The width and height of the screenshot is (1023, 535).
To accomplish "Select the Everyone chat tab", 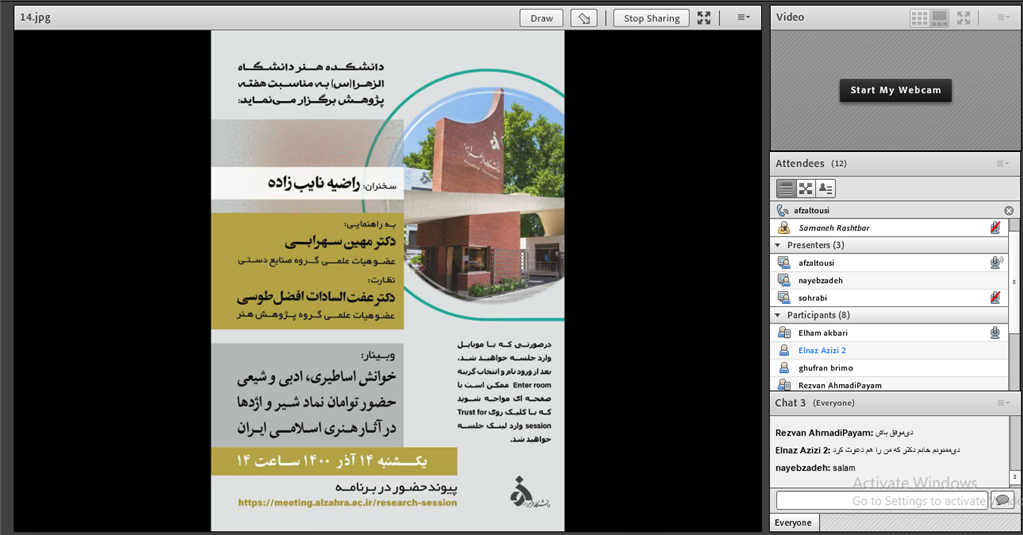I will tap(793, 523).
